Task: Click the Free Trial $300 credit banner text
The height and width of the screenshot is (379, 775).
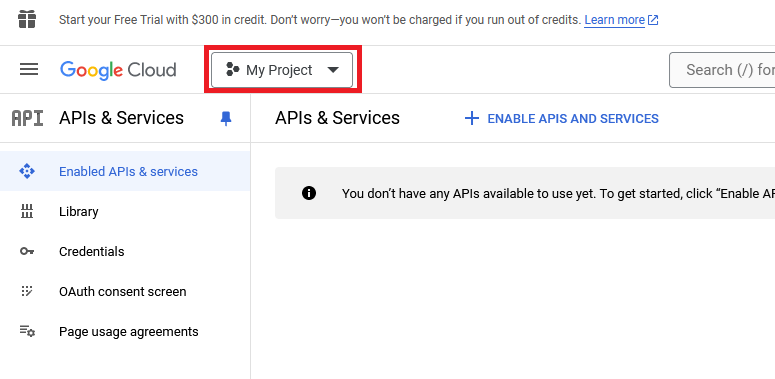Action: pyautogui.click(x=319, y=20)
